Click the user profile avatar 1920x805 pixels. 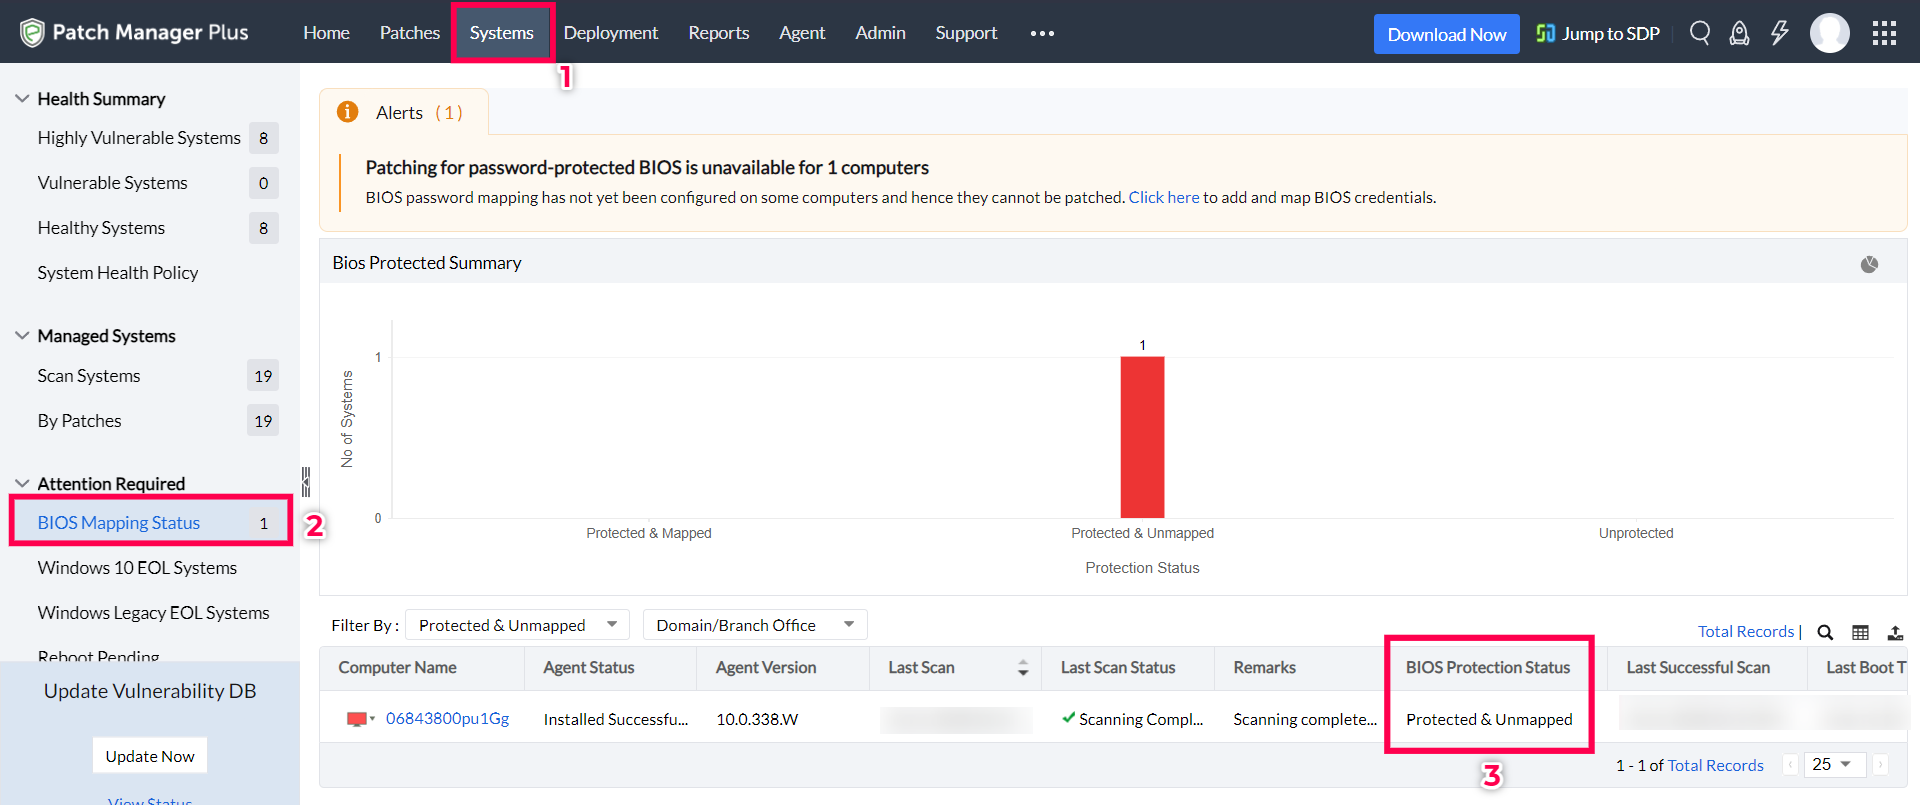(1829, 33)
